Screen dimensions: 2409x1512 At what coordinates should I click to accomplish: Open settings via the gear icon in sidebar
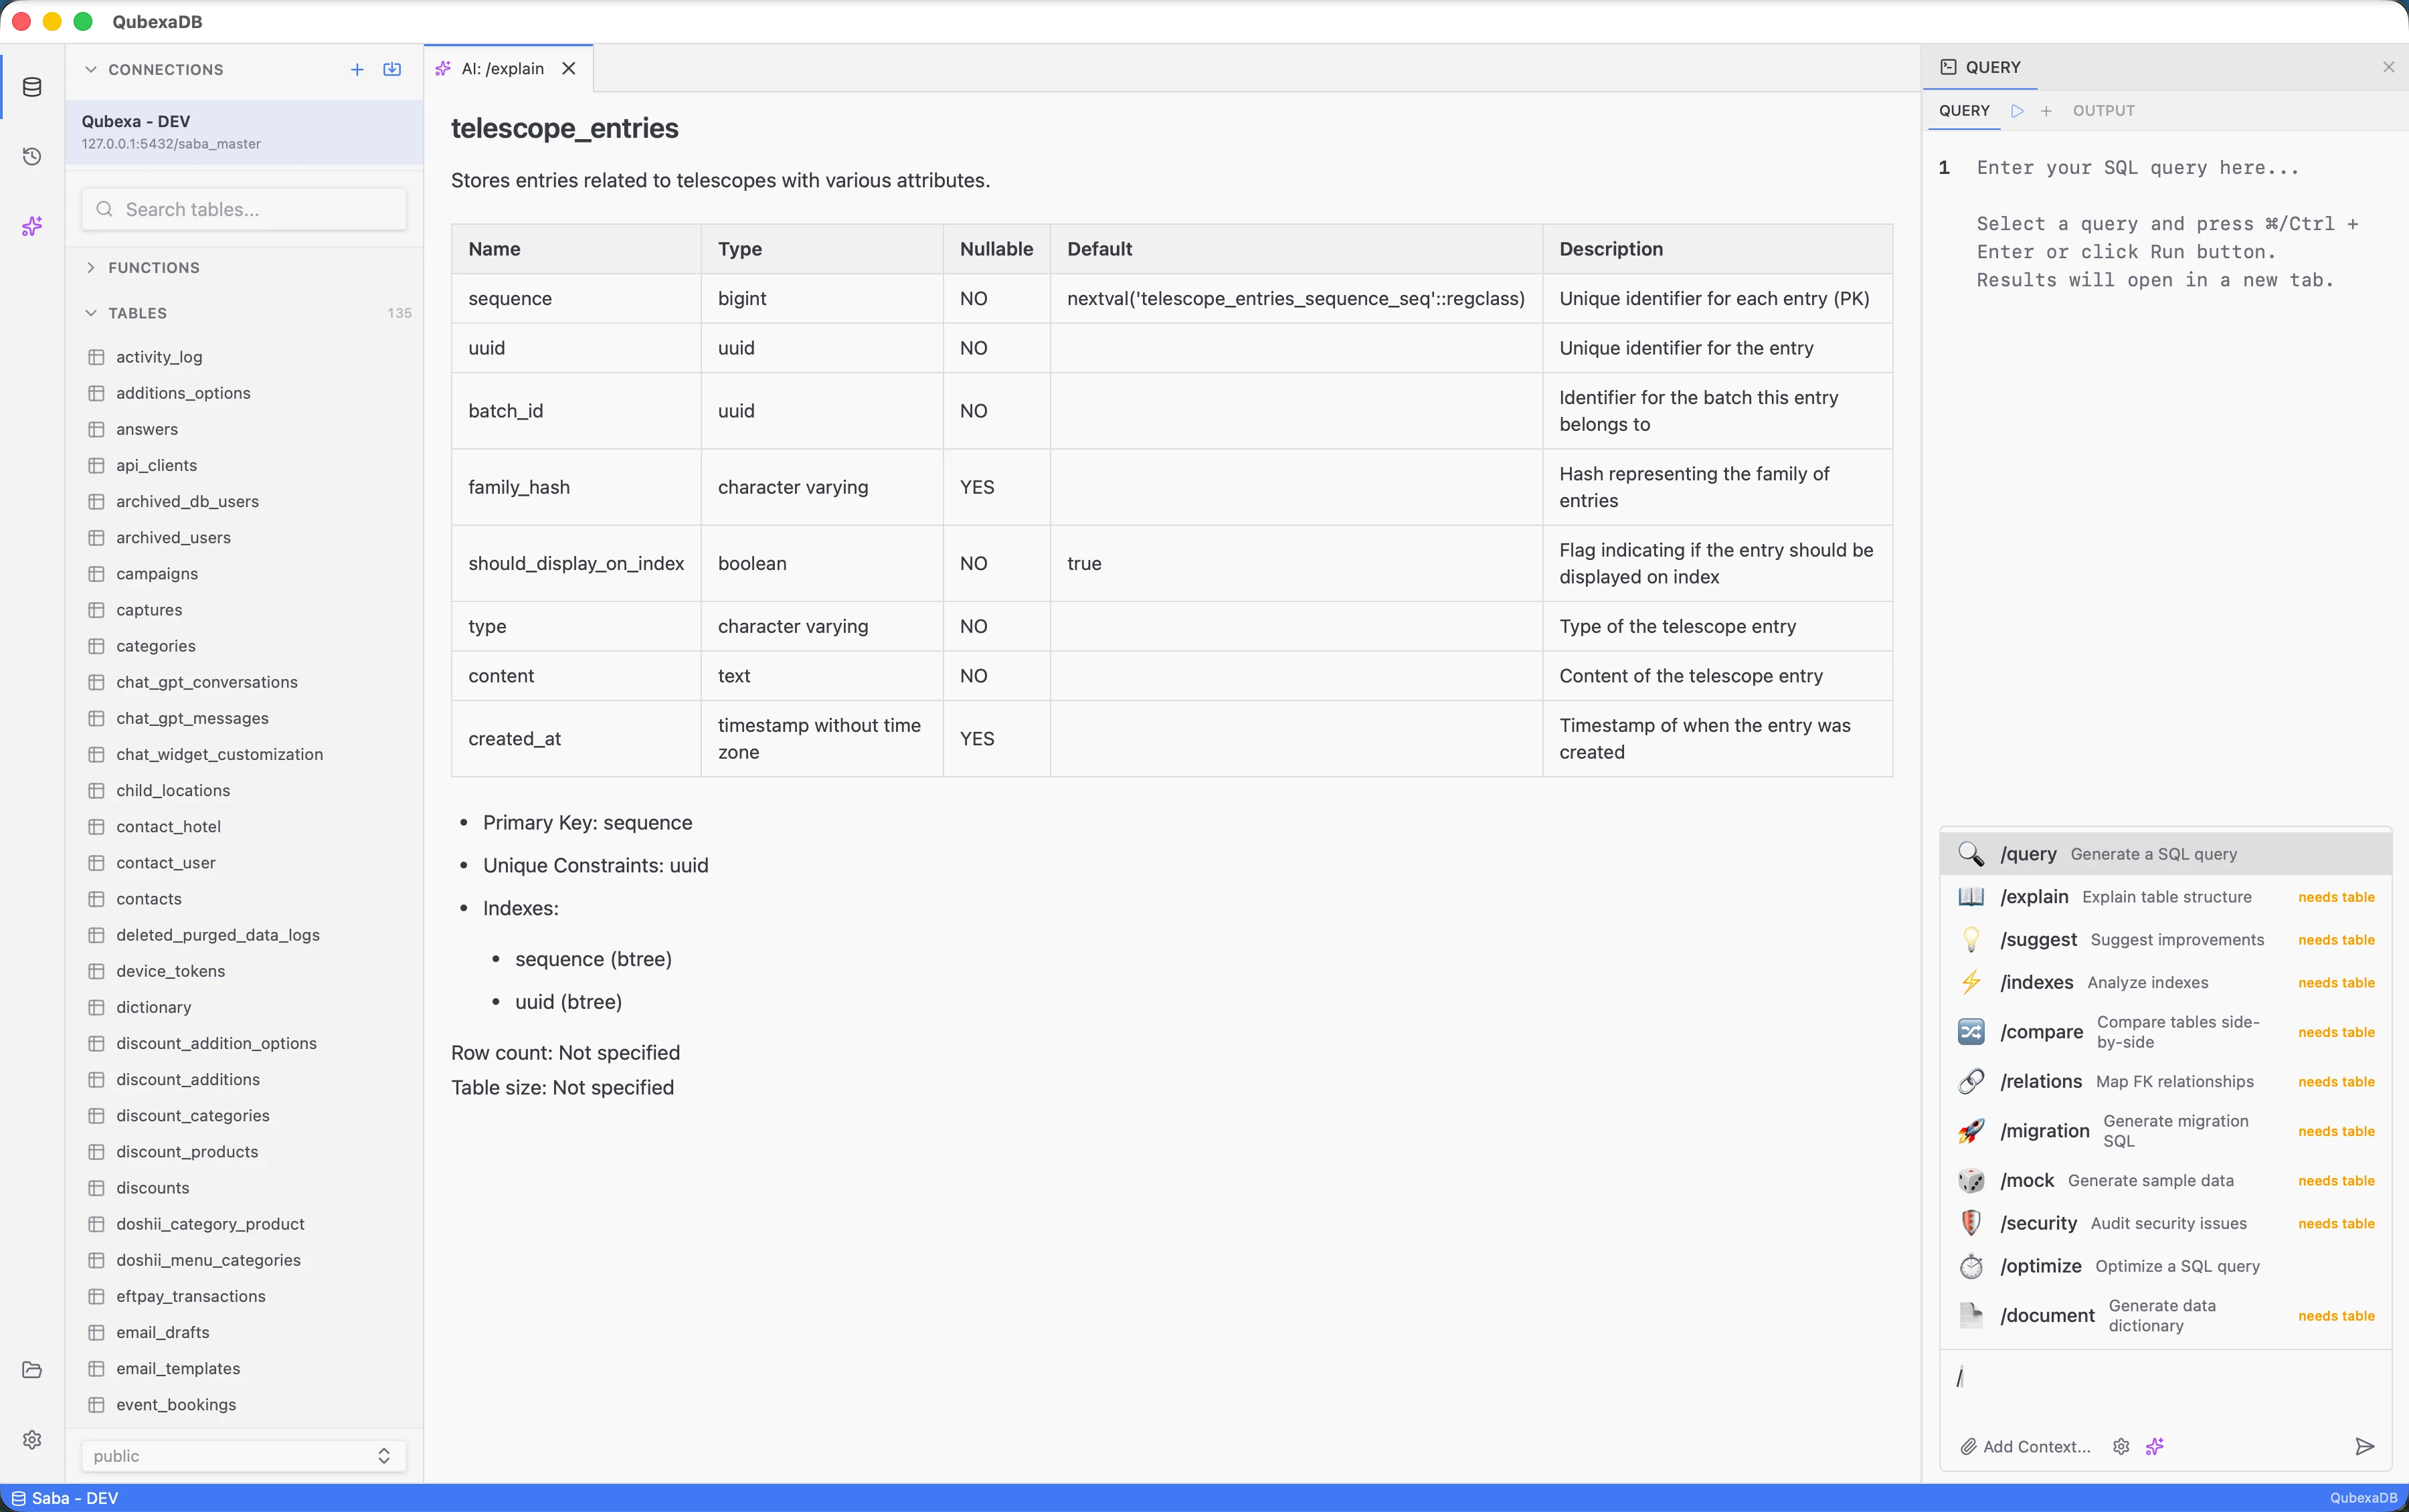(31, 1439)
